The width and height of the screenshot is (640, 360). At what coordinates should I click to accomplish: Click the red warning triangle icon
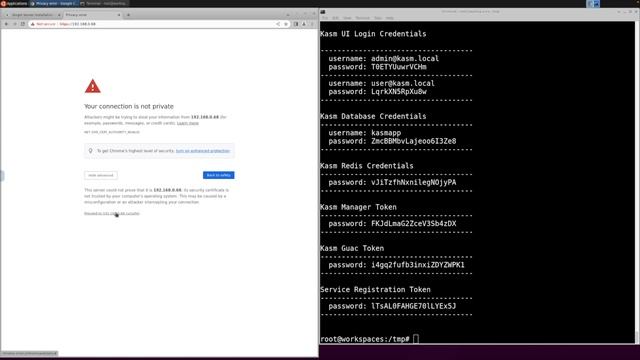tap(93, 86)
